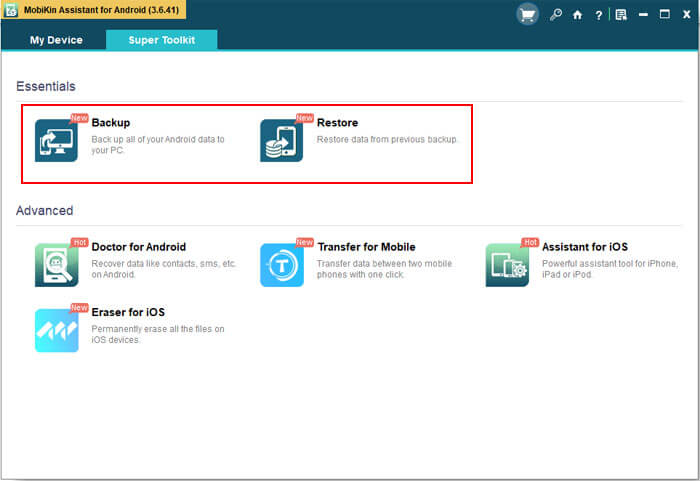700x481 pixels.
Task: Launch the Doctor for Android icon
Action: [56, 265]
